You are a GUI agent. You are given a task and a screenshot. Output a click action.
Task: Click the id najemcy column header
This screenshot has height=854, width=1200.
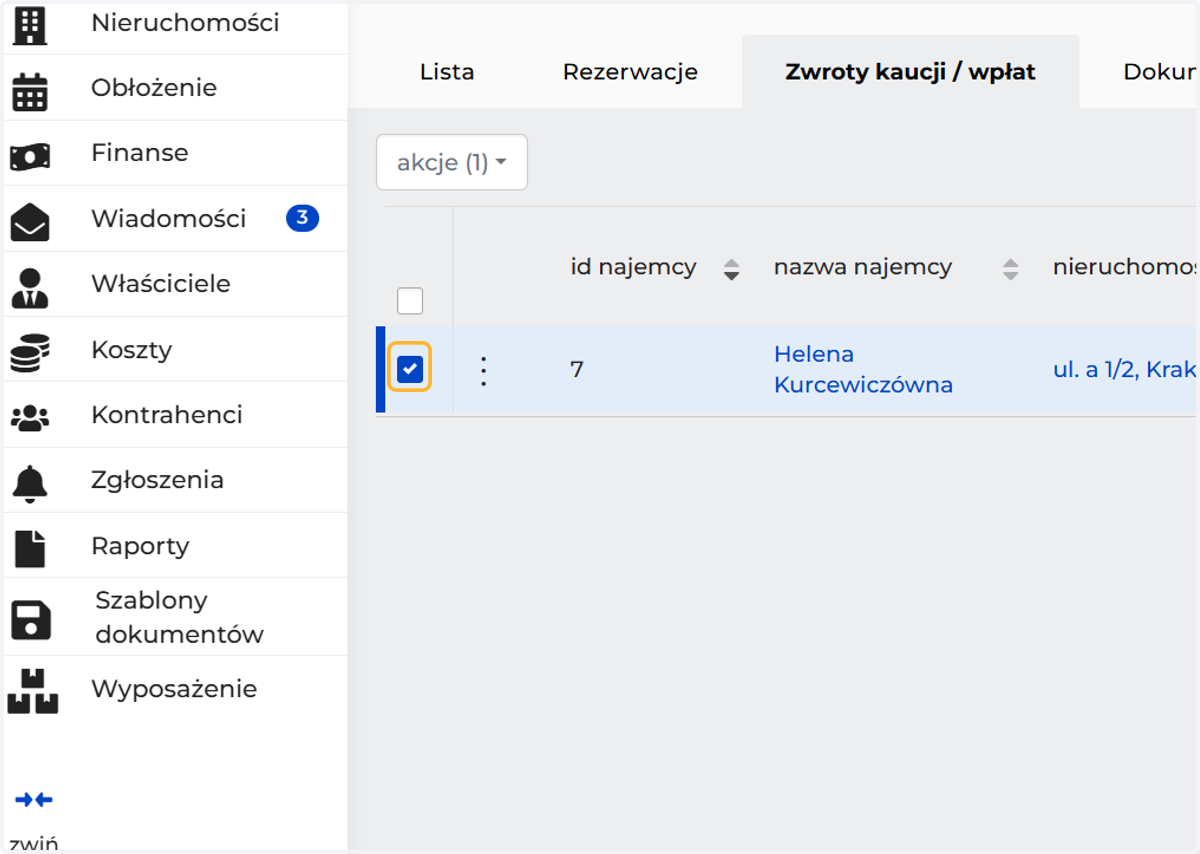click(633, 268)
